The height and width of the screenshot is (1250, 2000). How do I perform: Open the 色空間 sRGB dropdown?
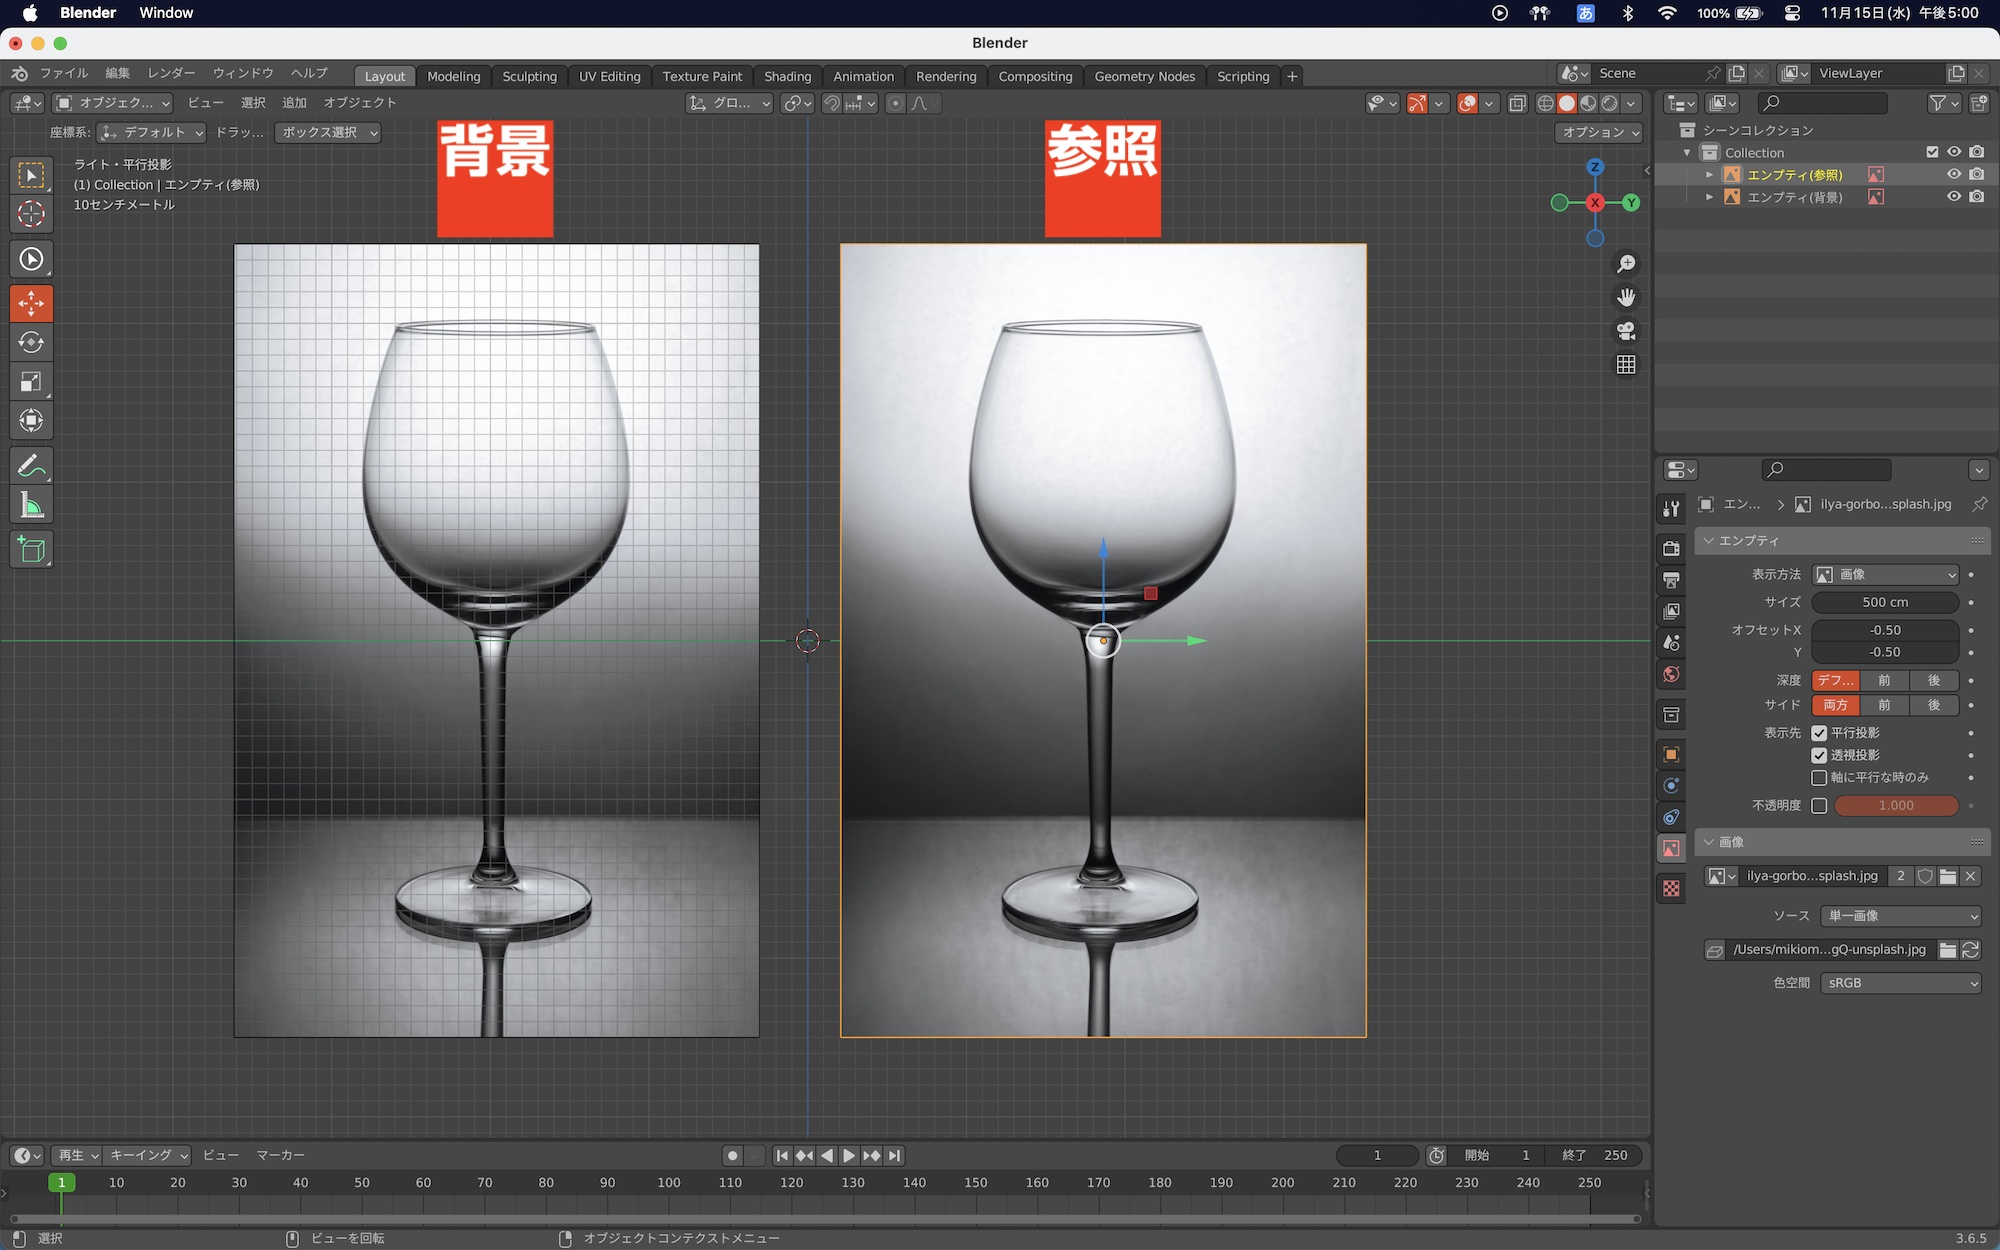click(x=1900, y=983)
